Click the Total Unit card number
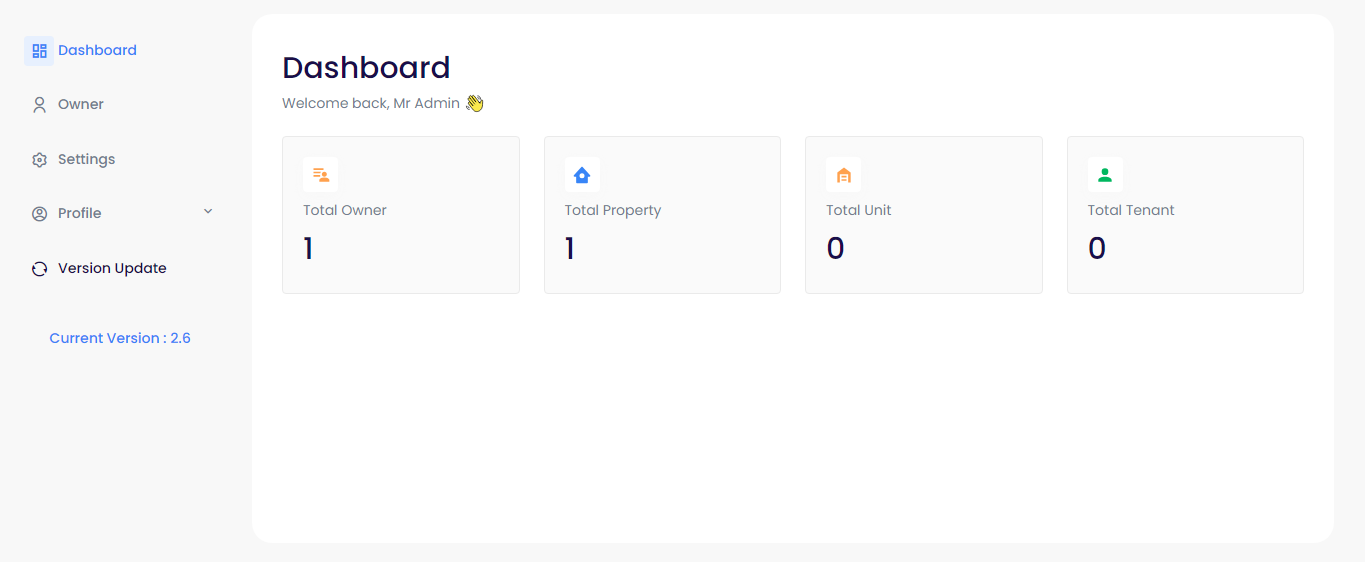 [835, 248]
